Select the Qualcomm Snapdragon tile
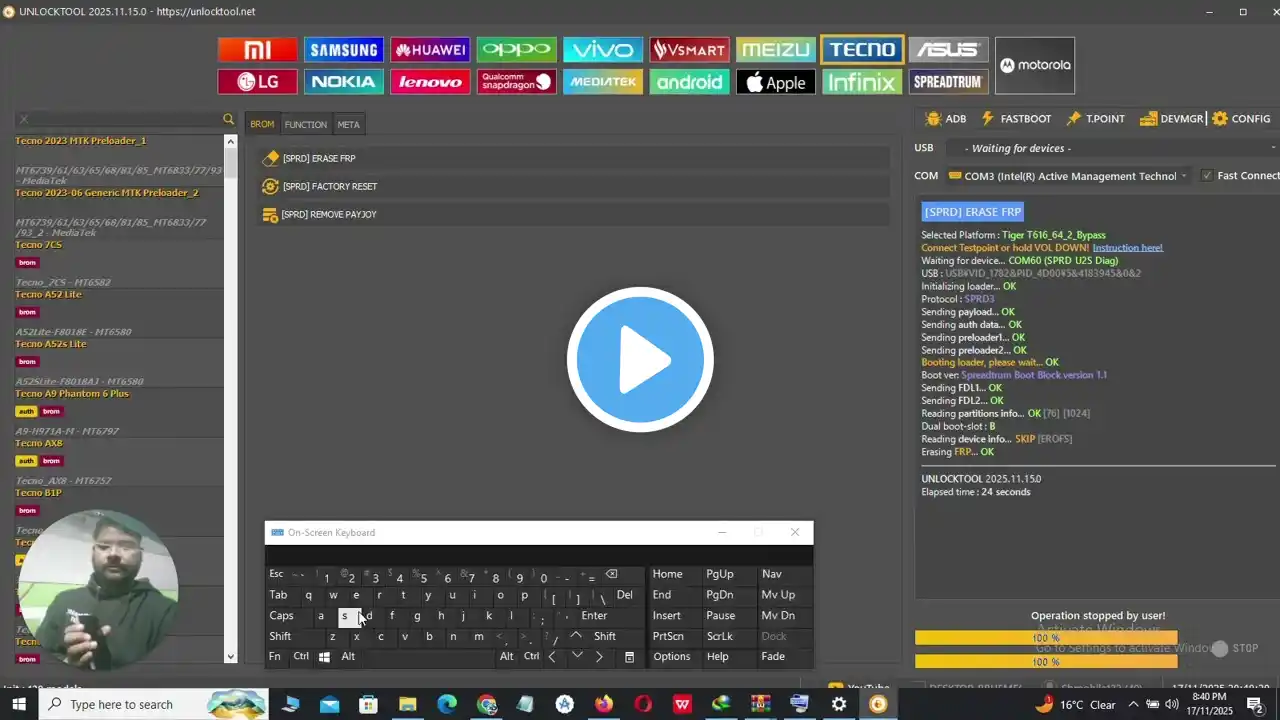 point(516,82)
